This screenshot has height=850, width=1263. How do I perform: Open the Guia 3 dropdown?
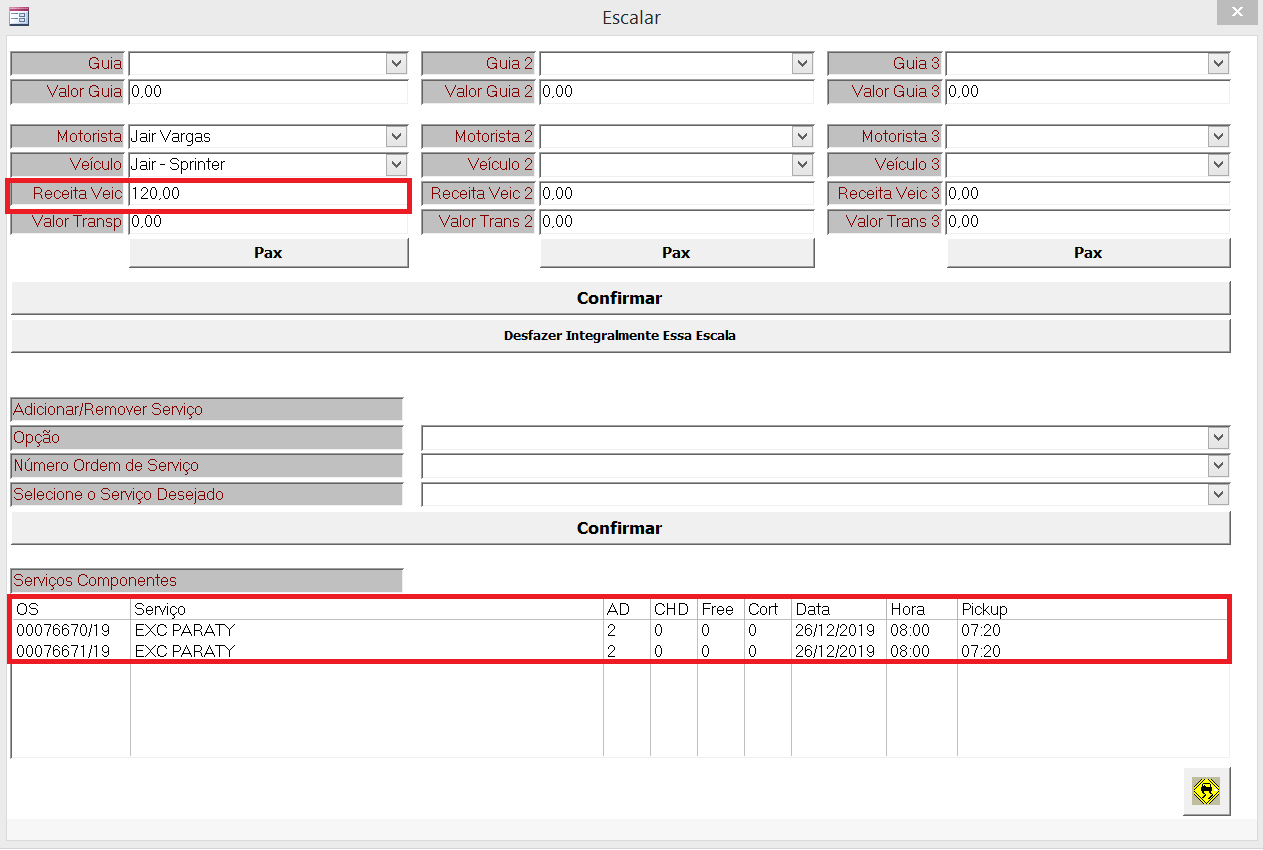click(x=1217, y=63)
